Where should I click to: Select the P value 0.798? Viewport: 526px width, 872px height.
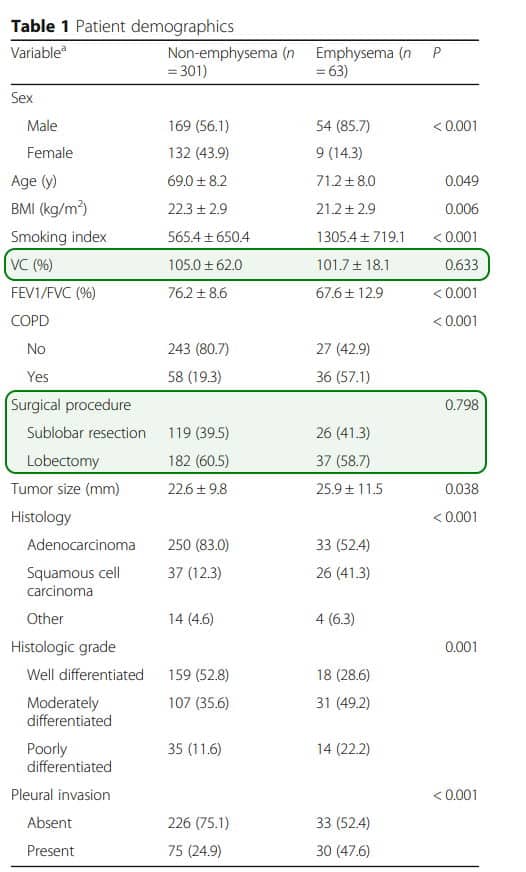[x=462, y=405]
